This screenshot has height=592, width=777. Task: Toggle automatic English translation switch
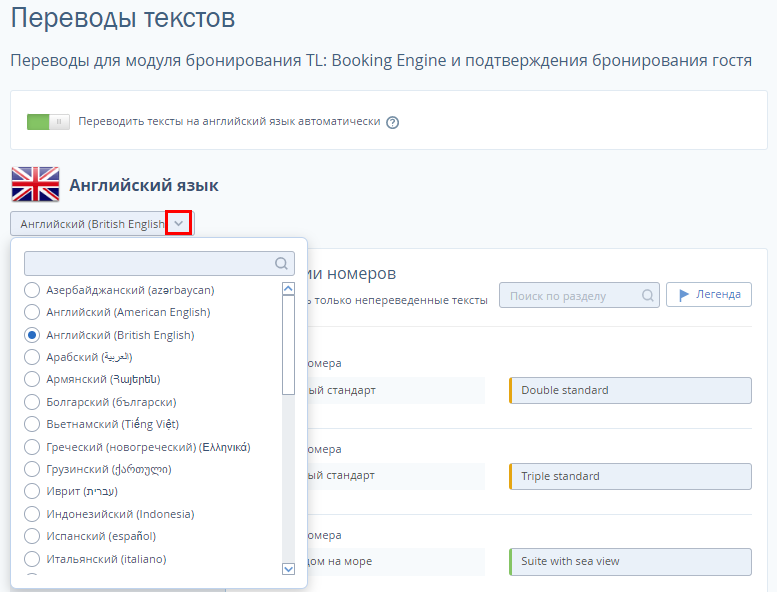point(49,122)
